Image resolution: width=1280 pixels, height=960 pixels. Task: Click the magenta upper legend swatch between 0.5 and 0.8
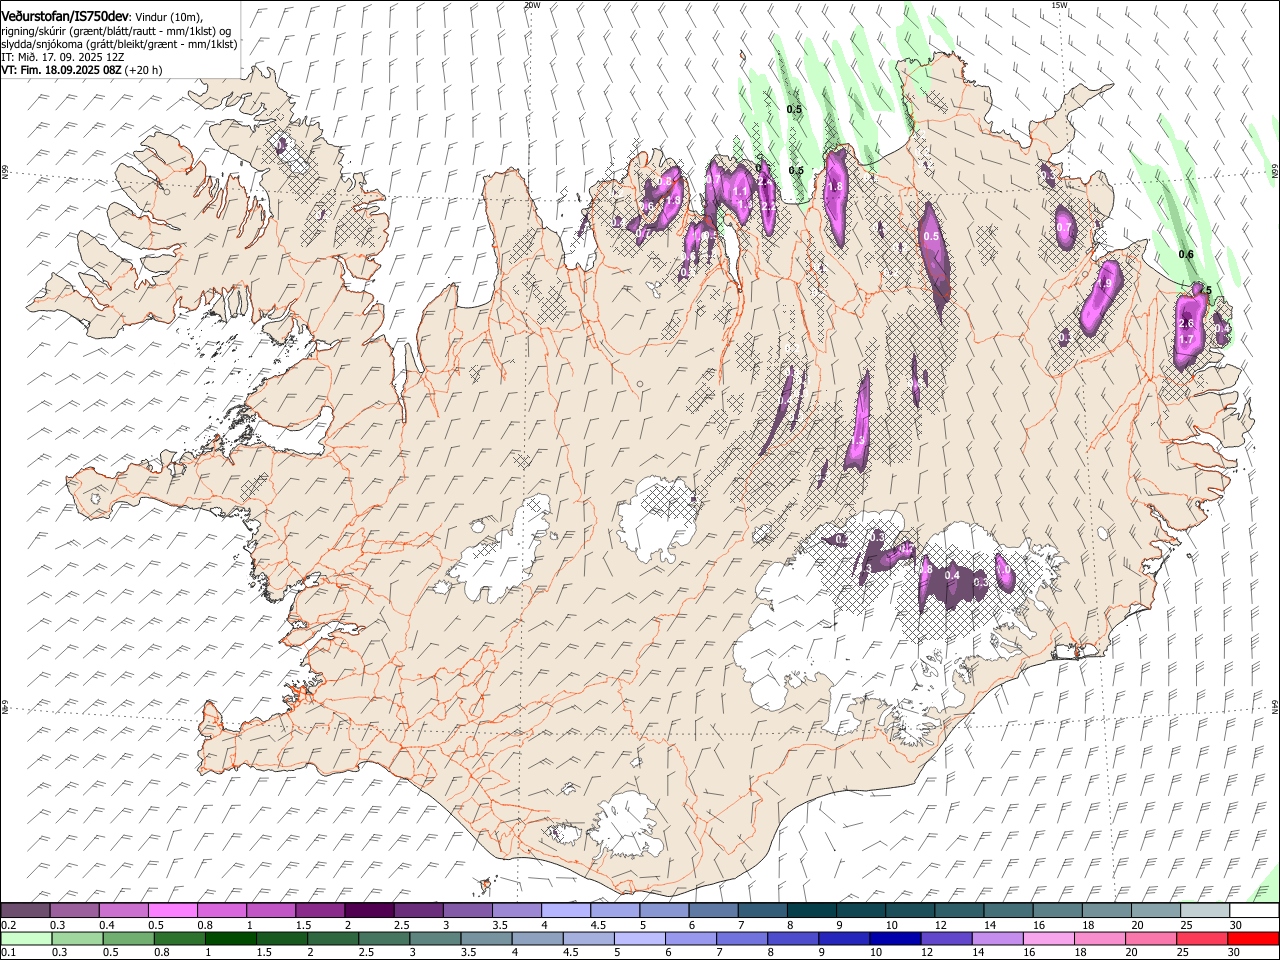pos(173,910)
